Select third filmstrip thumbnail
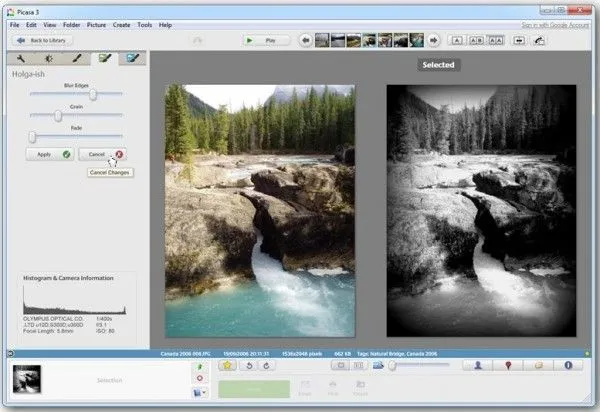This screenshot has width=600, height=412. tap(353, 40)
